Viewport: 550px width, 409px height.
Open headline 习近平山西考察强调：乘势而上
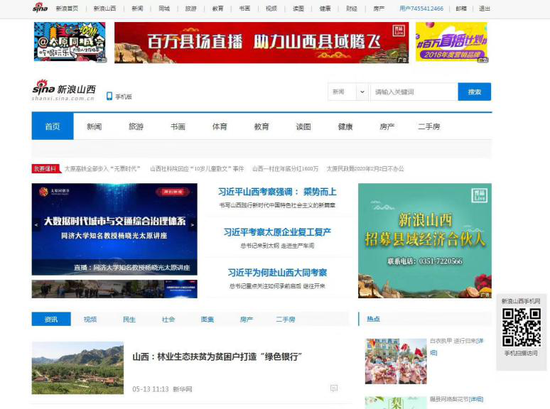277,192
